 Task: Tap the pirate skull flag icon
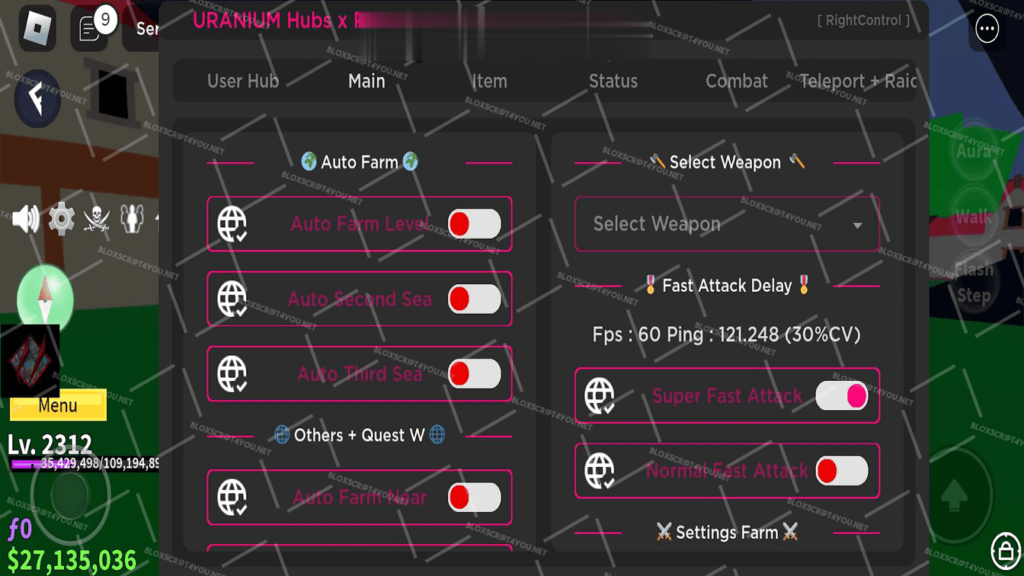click(97, 217)
